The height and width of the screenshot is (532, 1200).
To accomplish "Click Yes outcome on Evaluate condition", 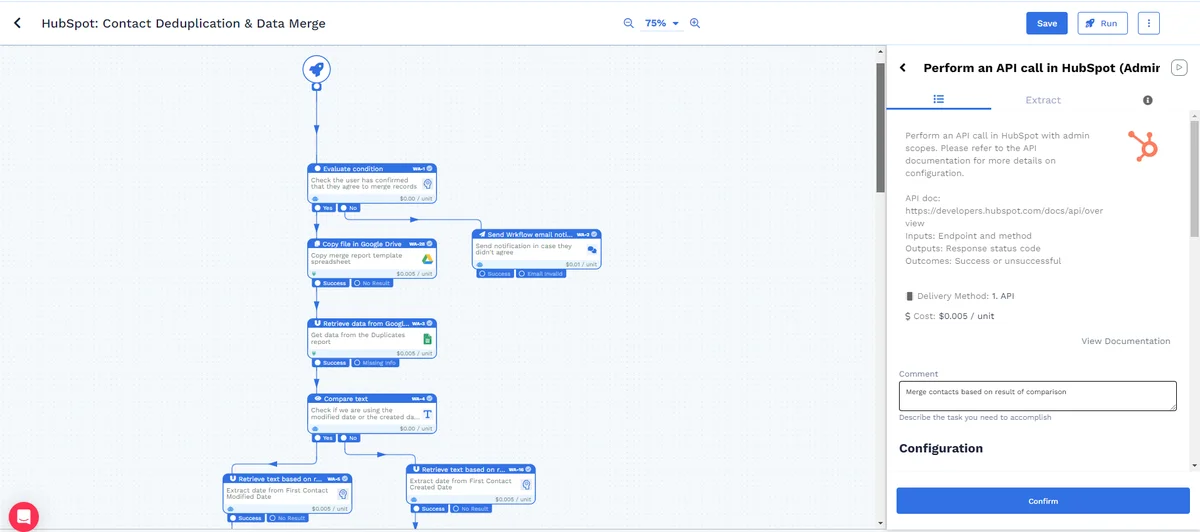I will point(324,208).
